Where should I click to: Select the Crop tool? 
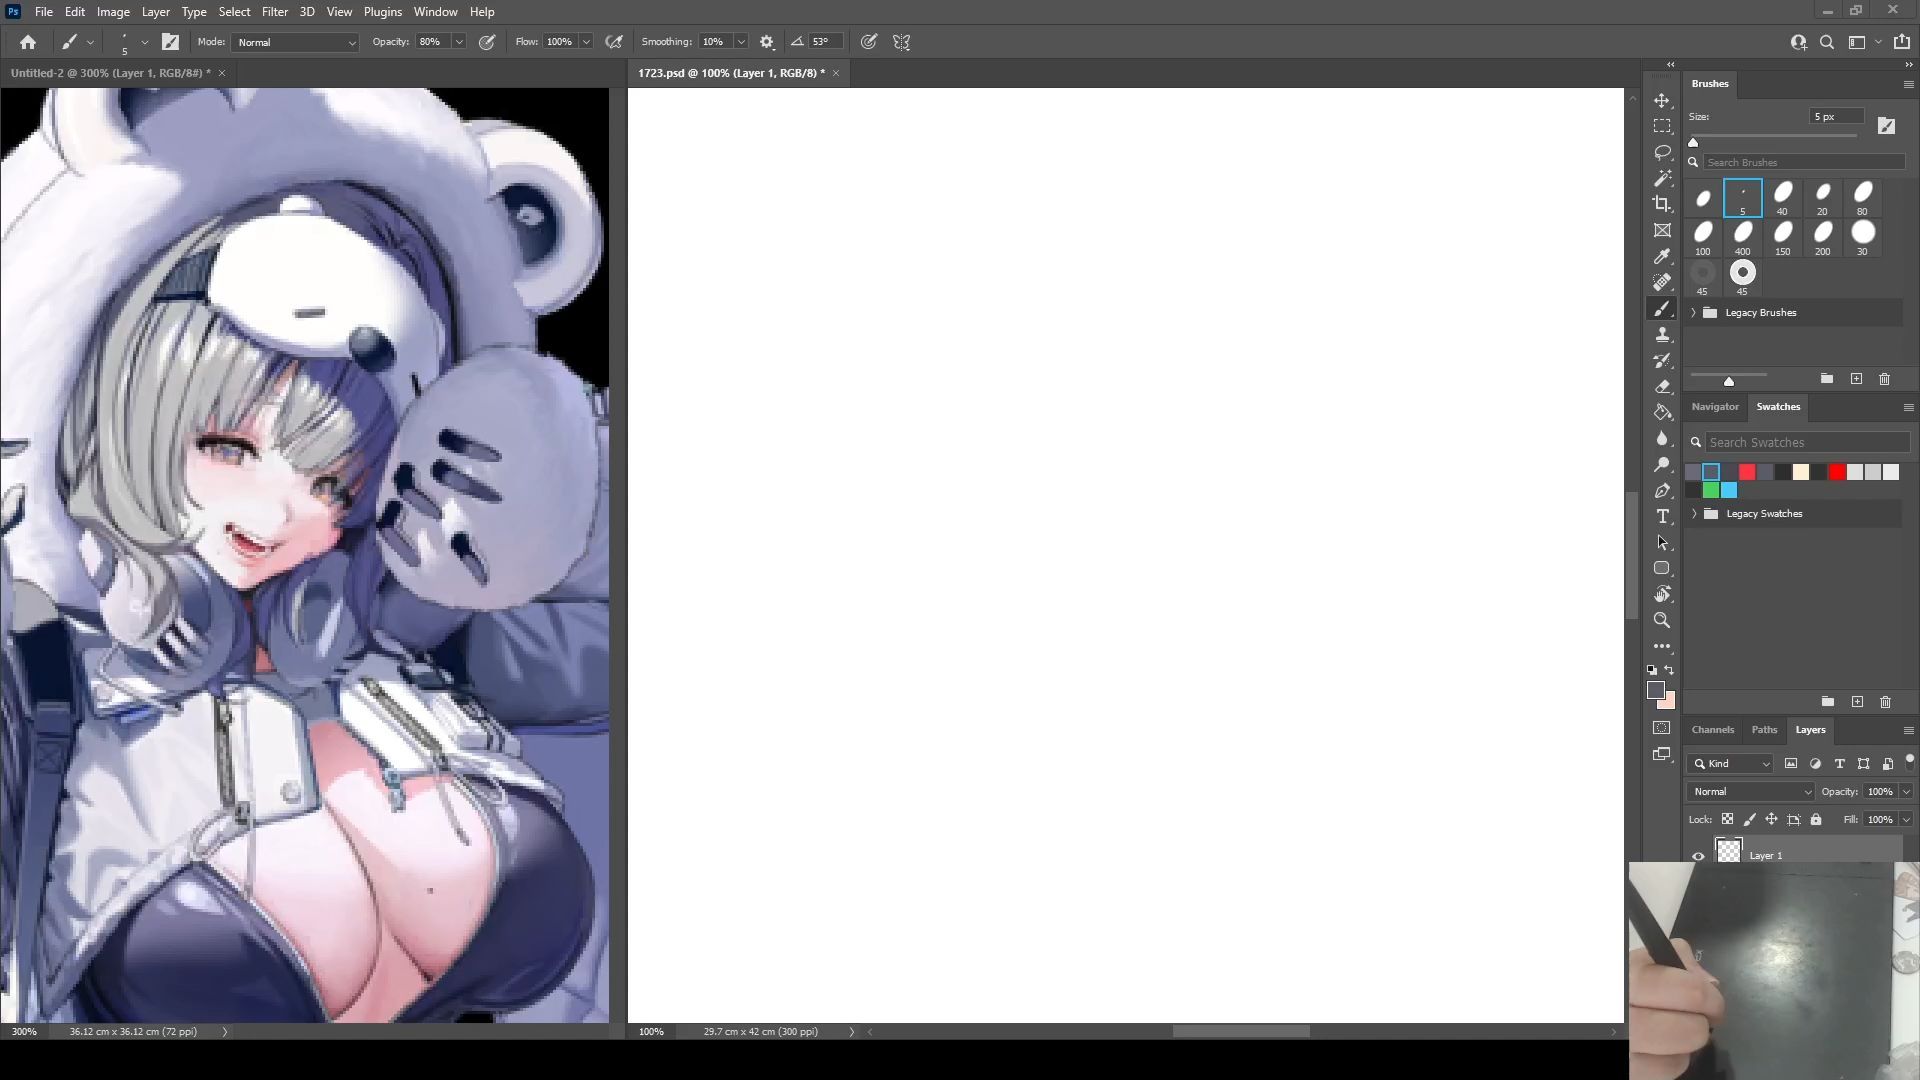tap(1662, 204)
